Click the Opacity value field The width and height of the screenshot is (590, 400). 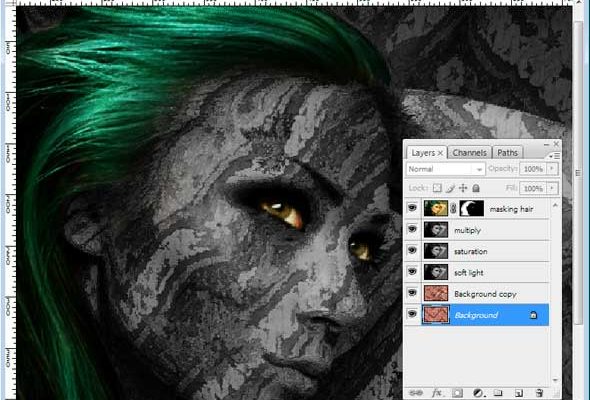click(533, 169)
